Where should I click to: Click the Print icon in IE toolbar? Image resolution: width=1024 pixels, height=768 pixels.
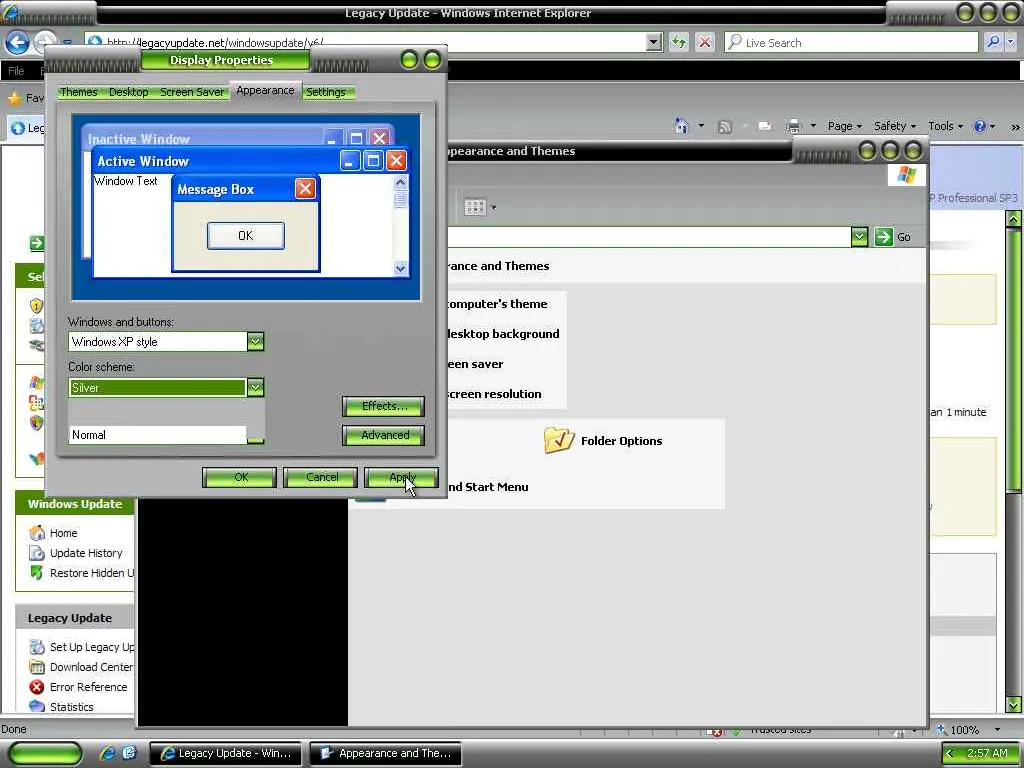pos(793,125)
